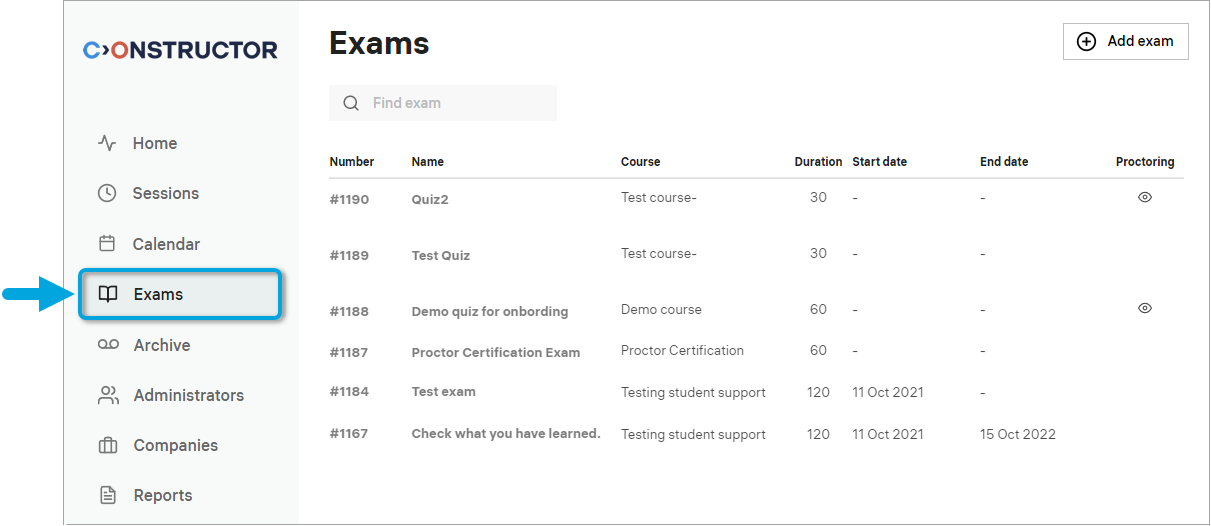Open exam number #1184
This screenshot has height=526, width=1211.
[349, 392]
